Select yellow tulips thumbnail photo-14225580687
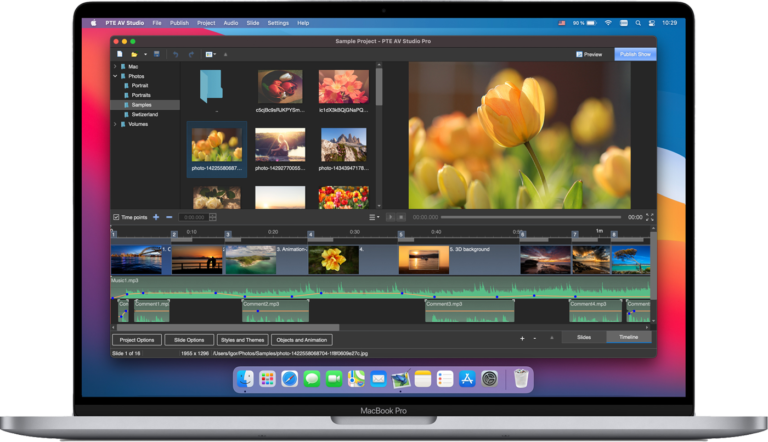 216,149
